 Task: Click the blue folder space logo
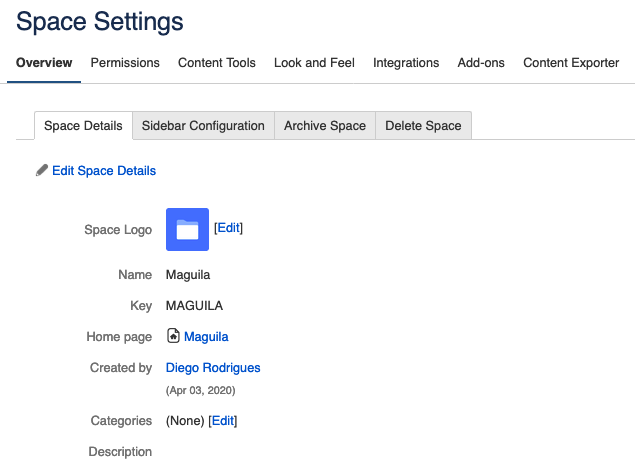pyautogui.click(x=187, y=229)
